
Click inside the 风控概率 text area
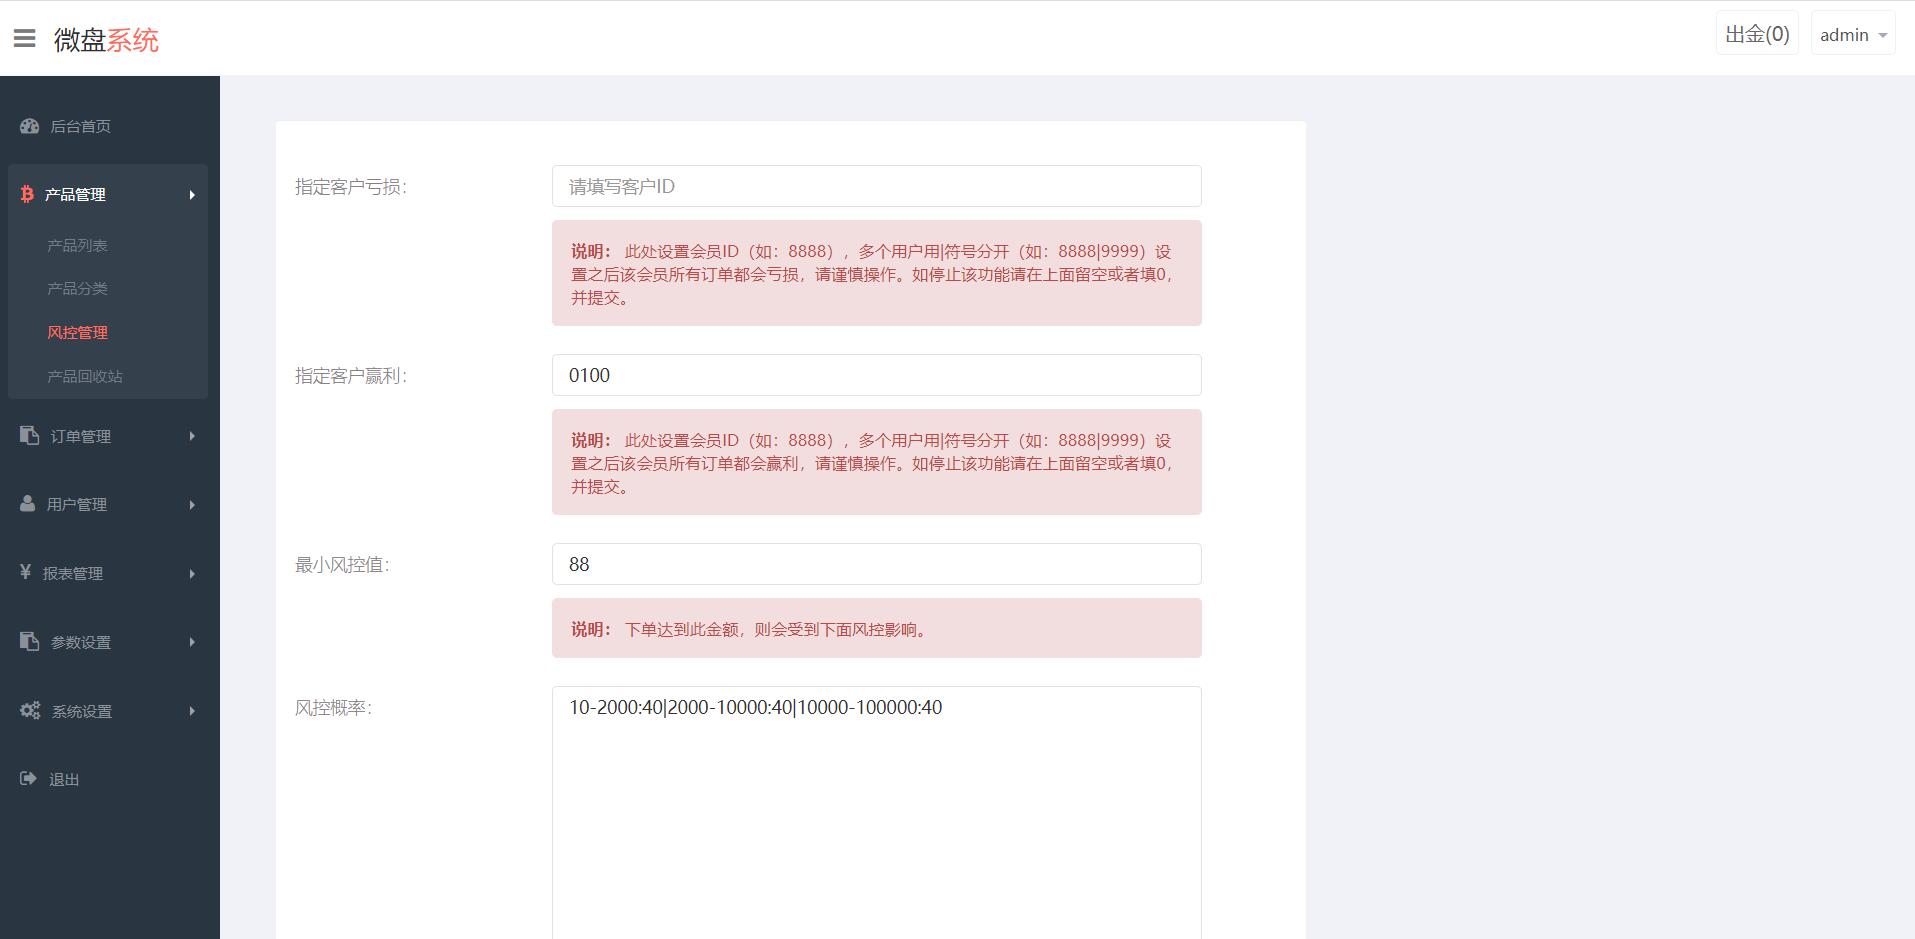[x=877, y=812]
